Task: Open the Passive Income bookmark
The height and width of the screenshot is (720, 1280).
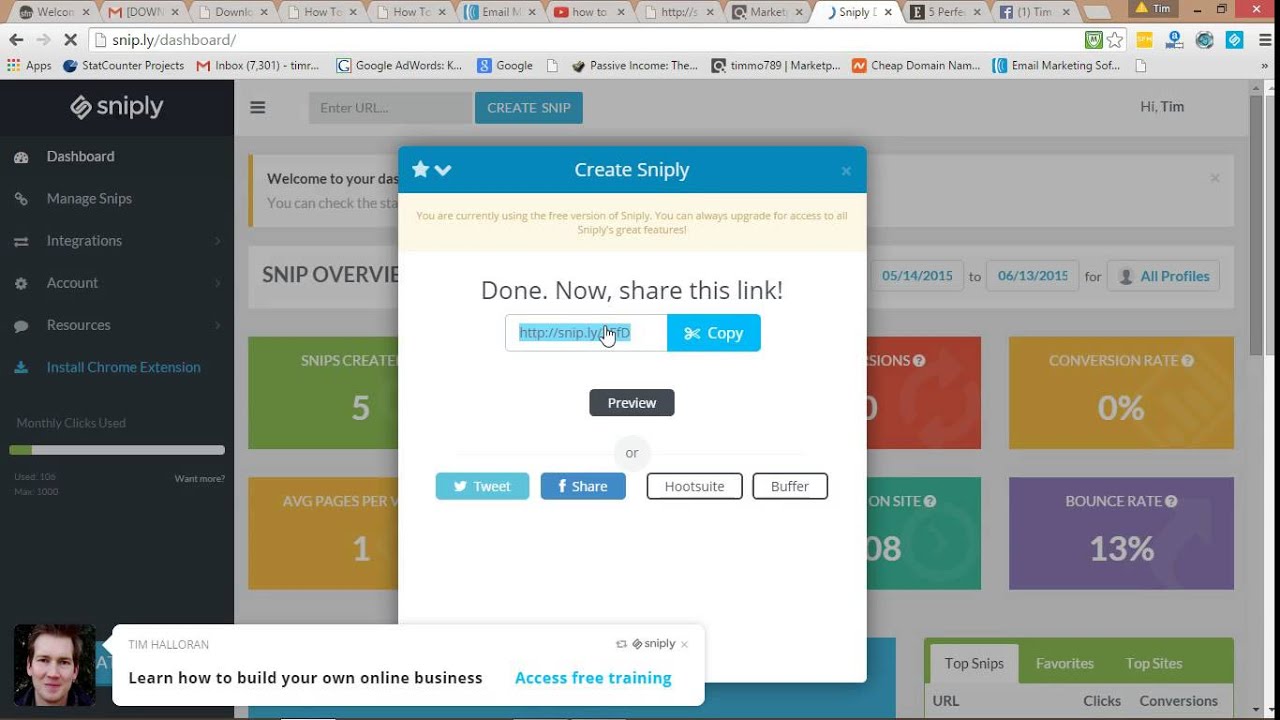Action: [x=635, y=66]
